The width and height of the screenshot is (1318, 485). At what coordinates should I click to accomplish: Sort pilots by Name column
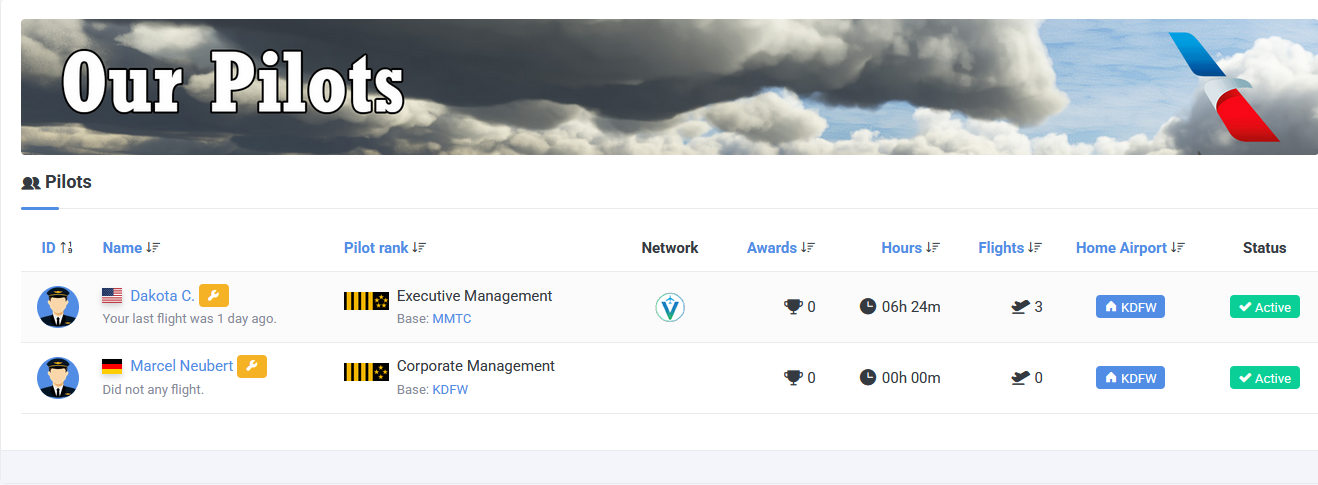131,248
